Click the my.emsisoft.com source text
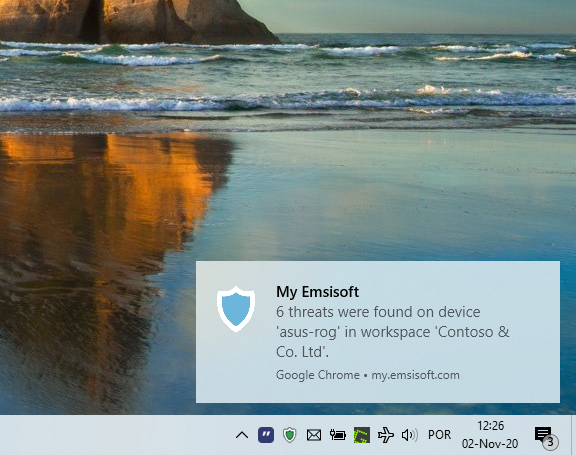The width and height of the screenshot is (576, 455). point(415,375)
